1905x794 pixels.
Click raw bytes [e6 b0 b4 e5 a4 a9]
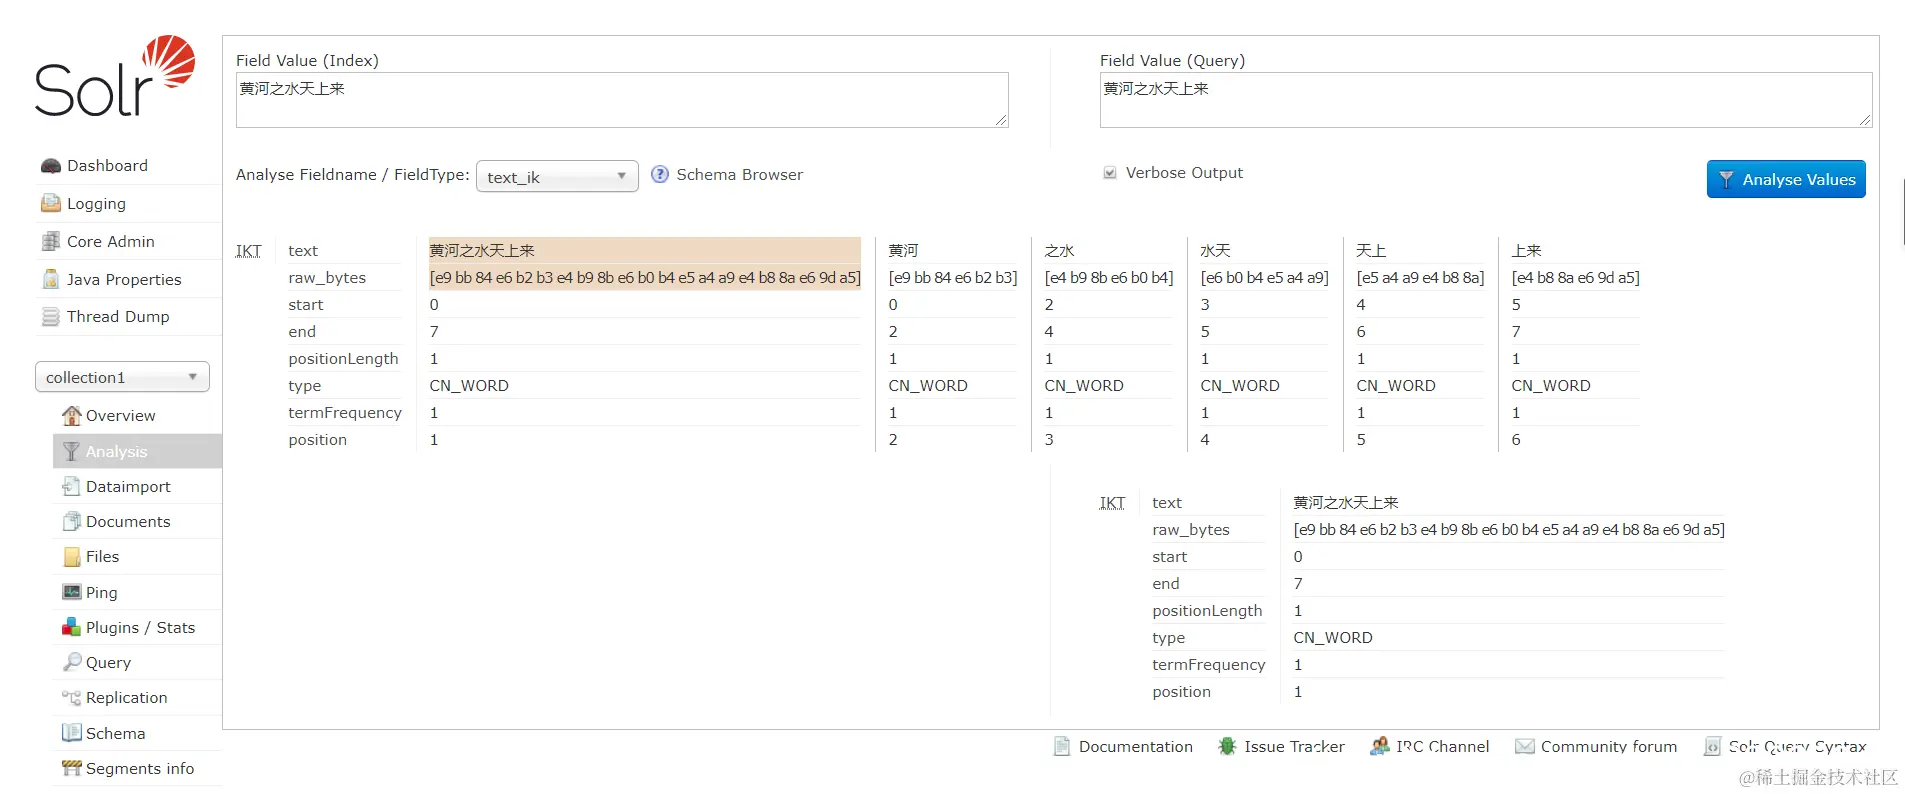pos(1265,278)
